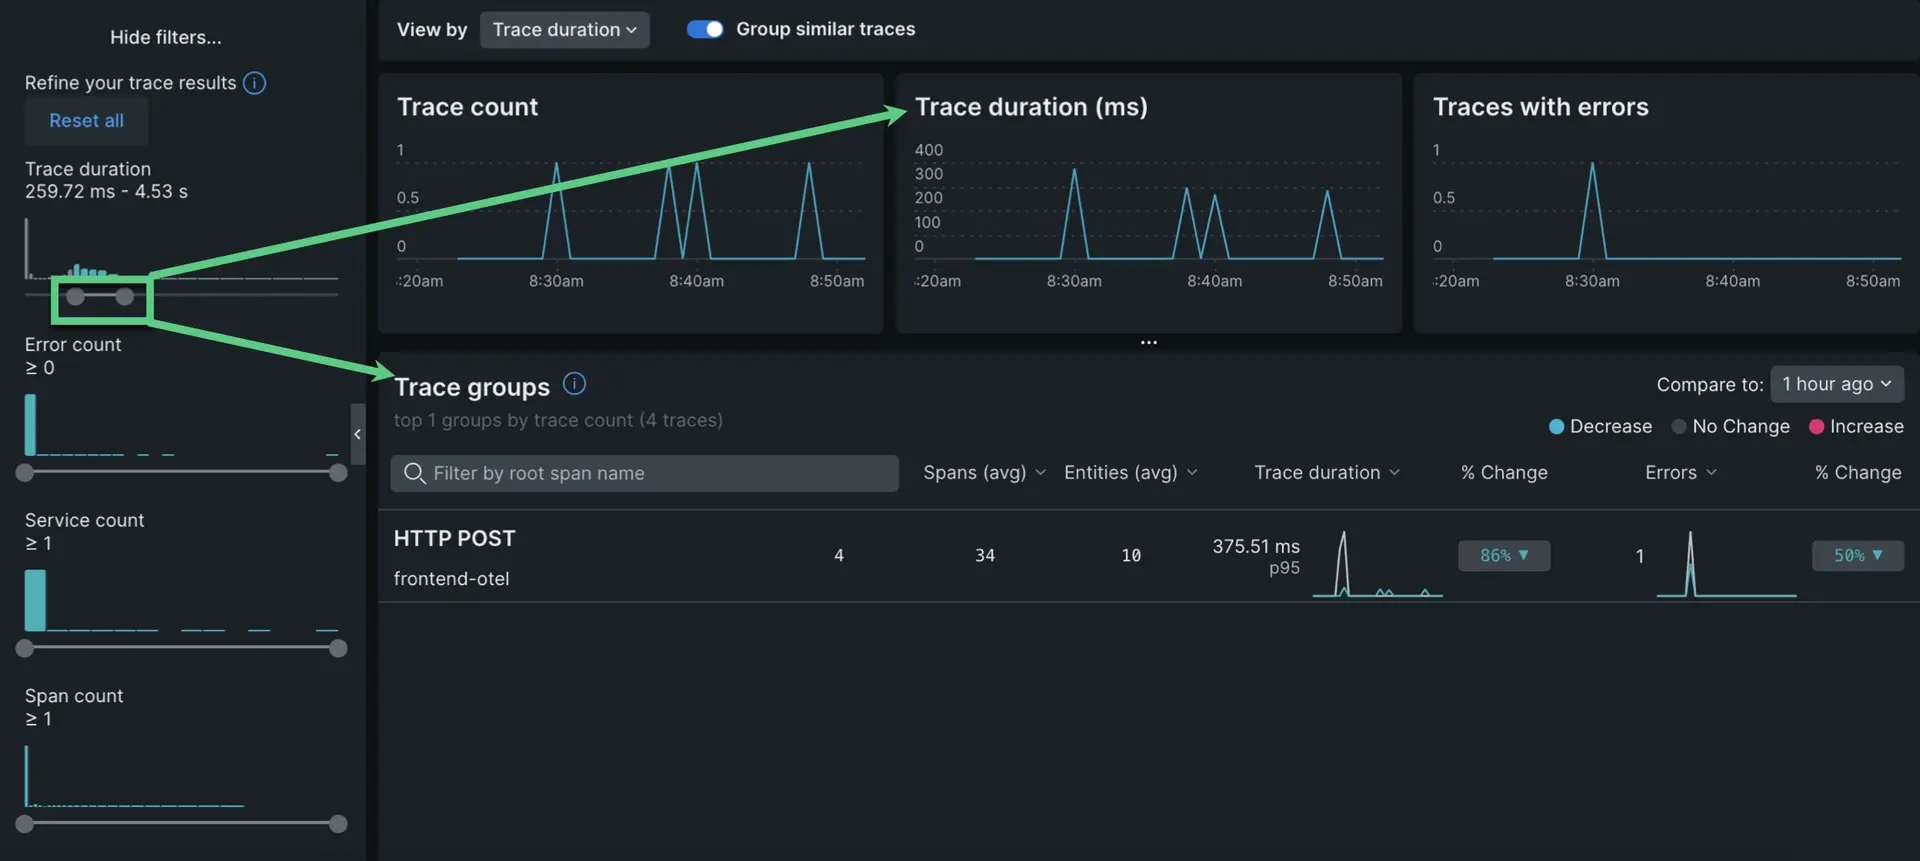Toggle Group similar traces switch
Viewport: 1920px width, 861px height.
click(x=705, y=29)
